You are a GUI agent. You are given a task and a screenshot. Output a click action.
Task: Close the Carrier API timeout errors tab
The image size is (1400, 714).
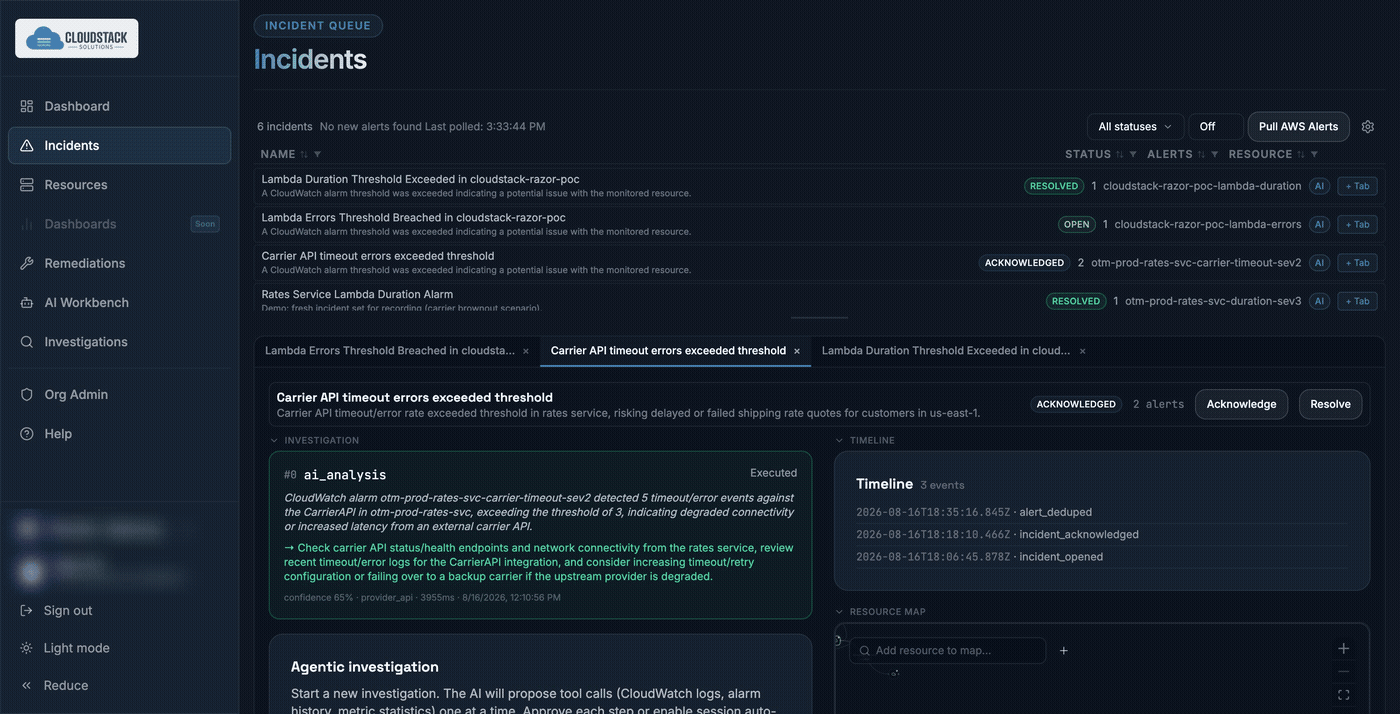(797, 351)
